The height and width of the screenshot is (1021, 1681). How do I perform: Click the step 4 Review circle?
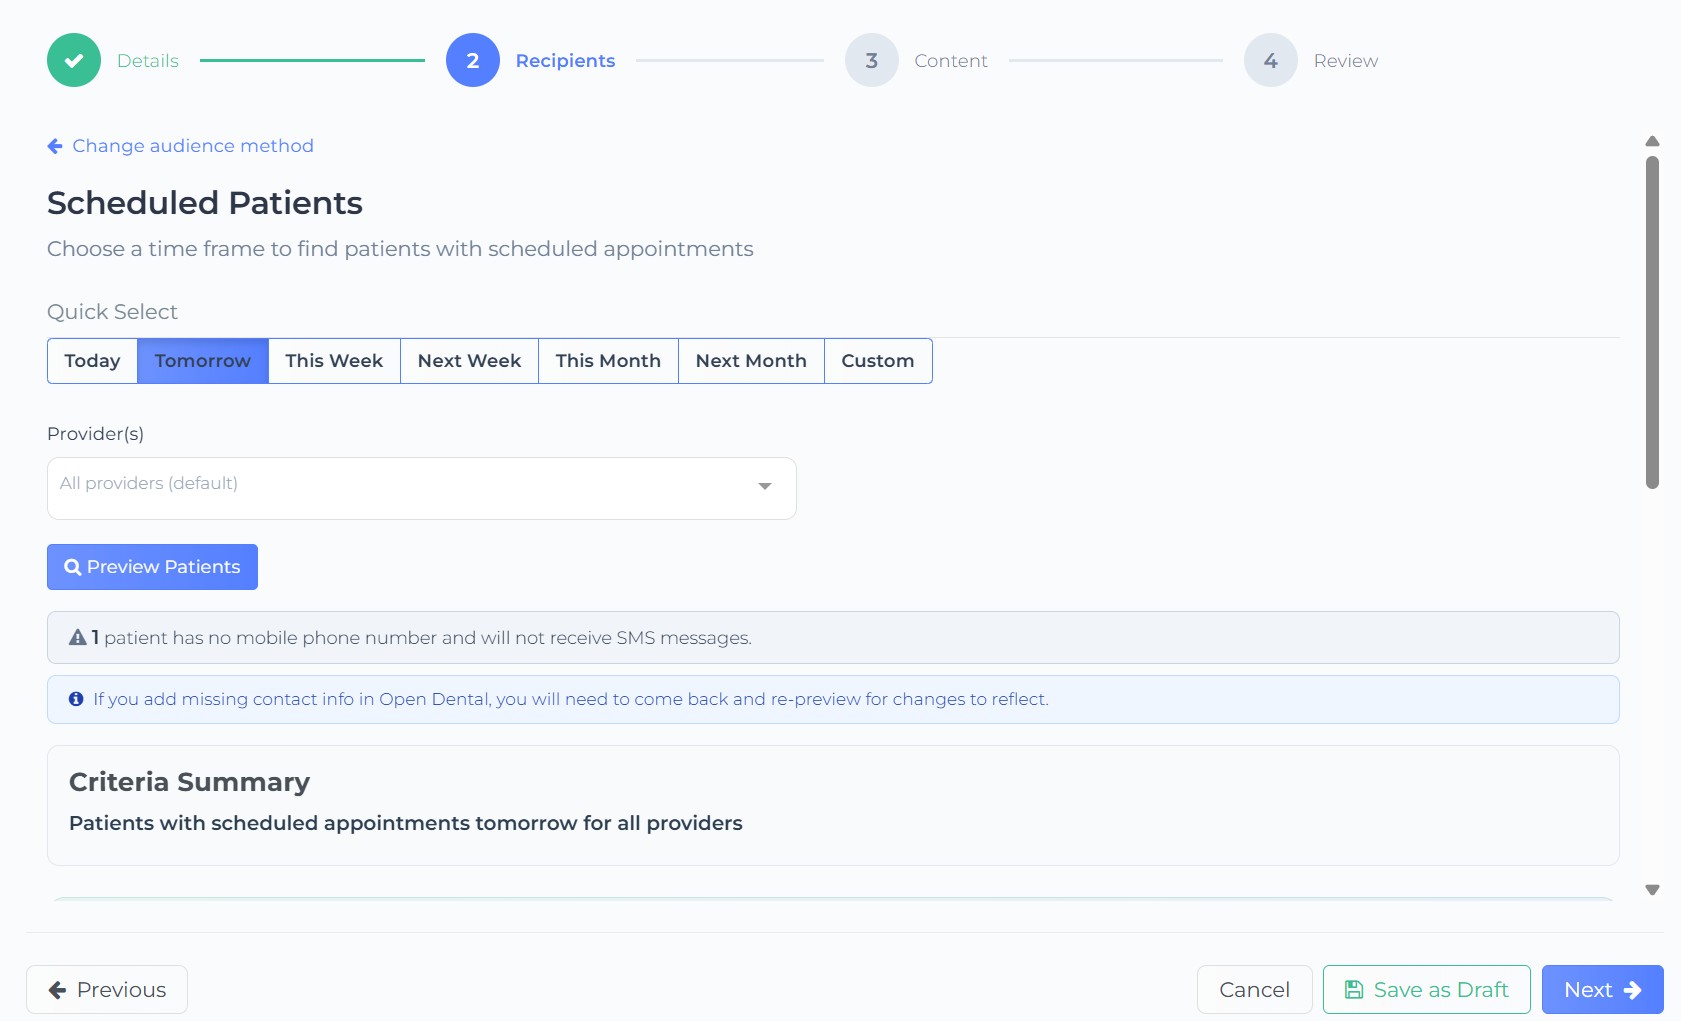(1270, 60)
